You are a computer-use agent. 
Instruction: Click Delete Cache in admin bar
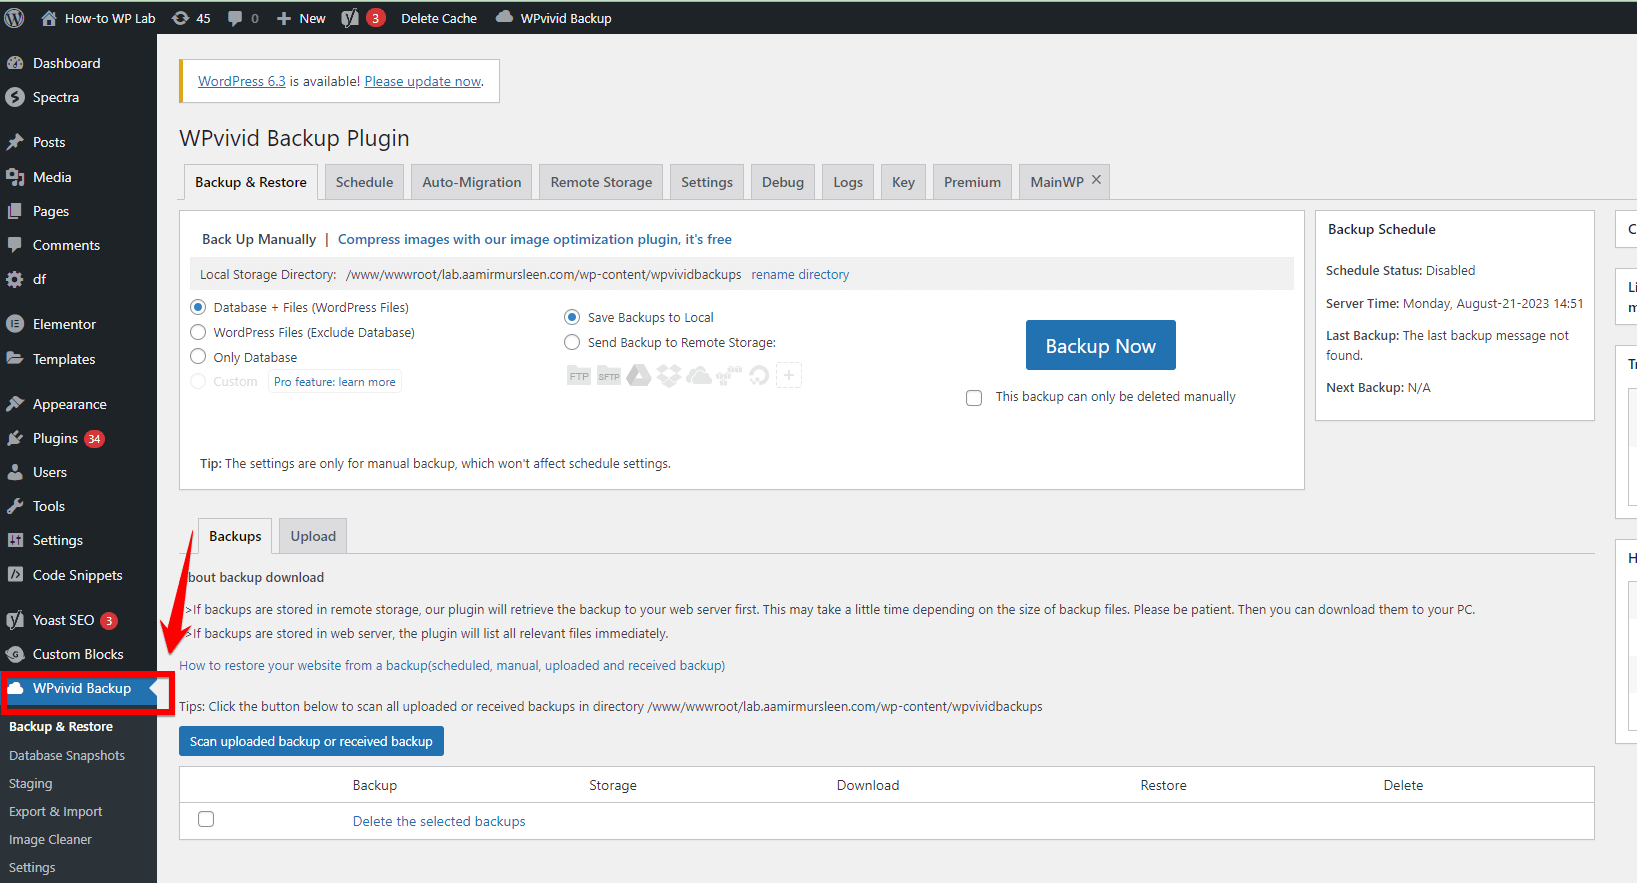pos(439,18)
